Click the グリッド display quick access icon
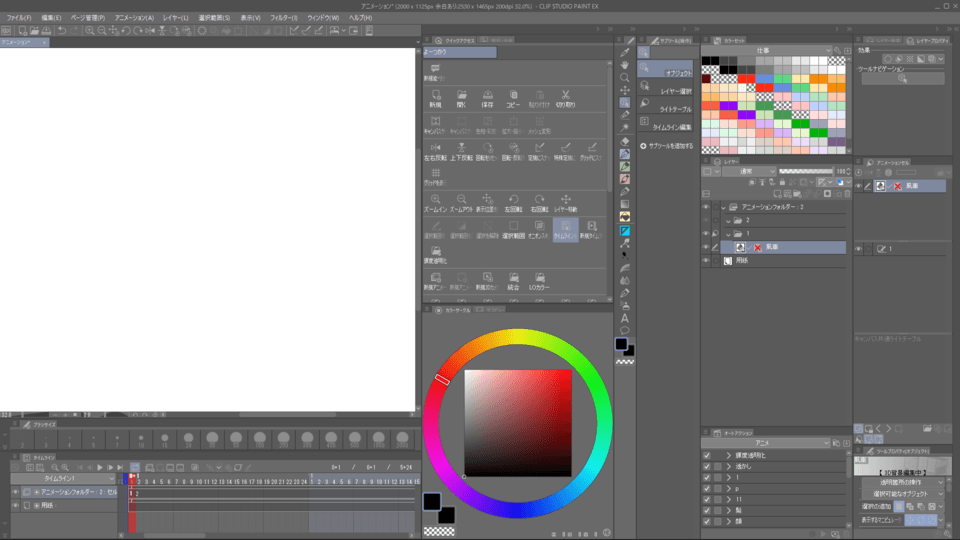 tap(435, 177)
